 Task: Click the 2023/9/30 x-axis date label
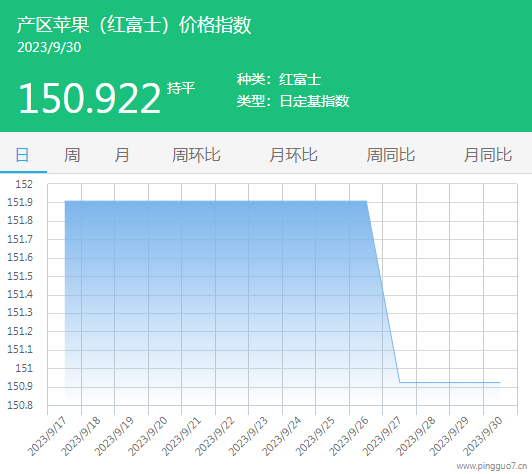tap(483, 437)
